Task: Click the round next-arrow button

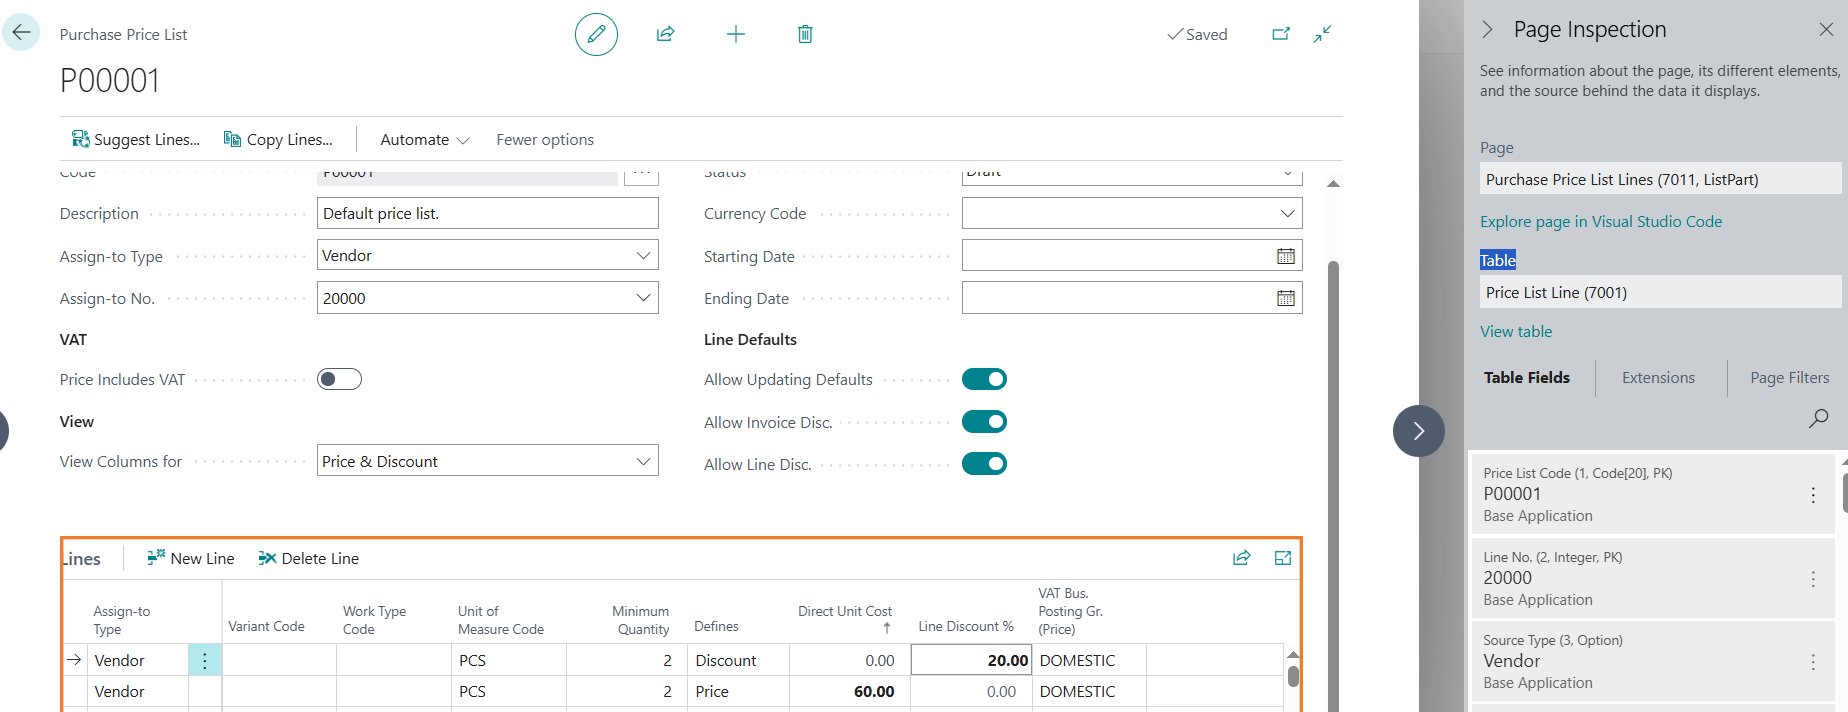Action: [1418, 431]
